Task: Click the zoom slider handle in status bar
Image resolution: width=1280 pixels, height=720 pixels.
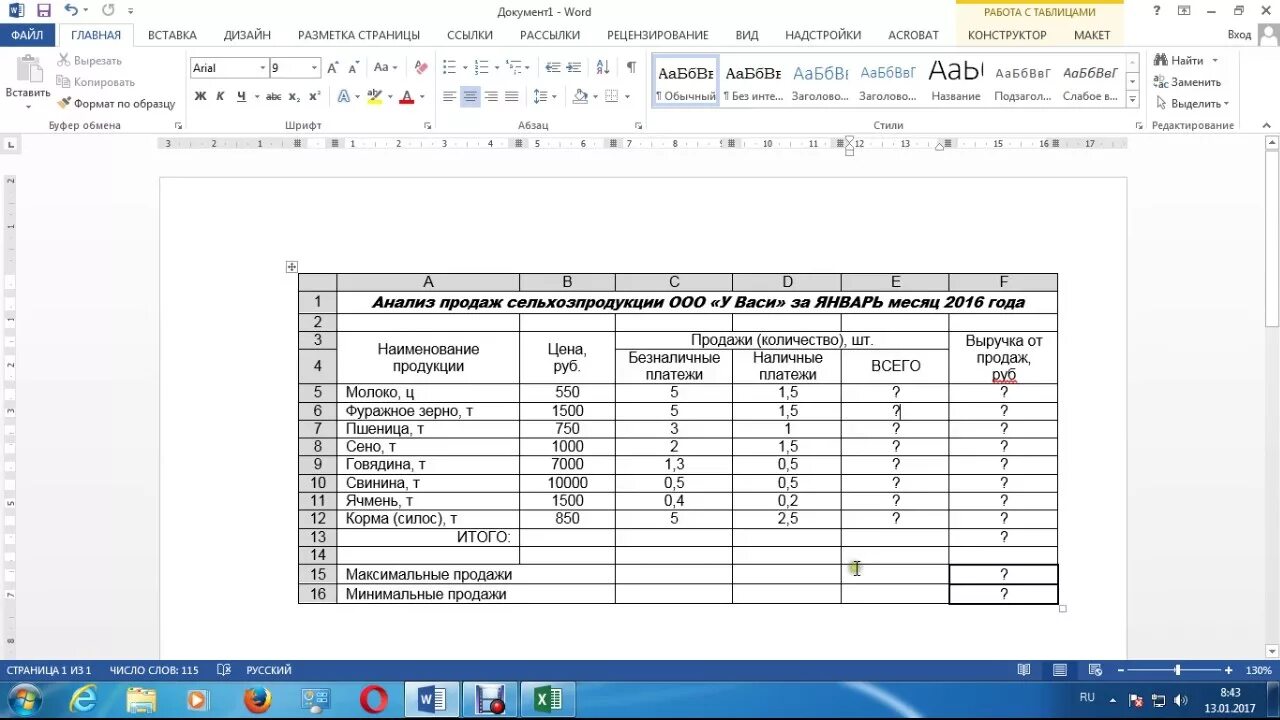Action: (x=1177, y=670)
